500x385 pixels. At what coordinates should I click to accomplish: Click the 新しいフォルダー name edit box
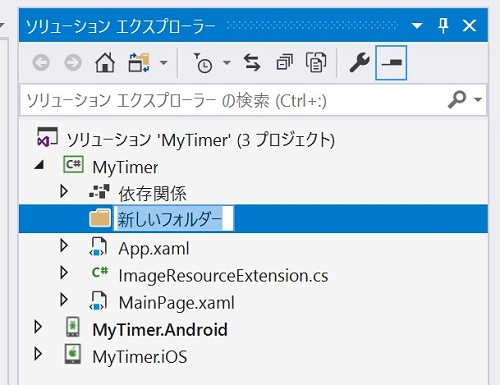pos(174,219)
